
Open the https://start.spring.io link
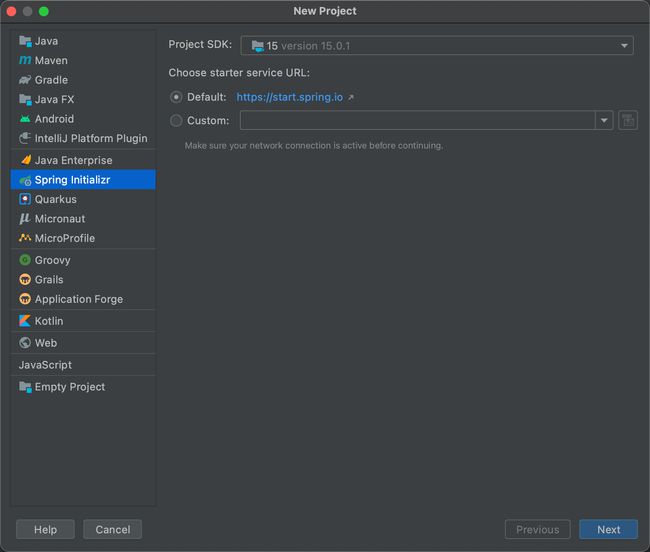click(x=290, y=97)
